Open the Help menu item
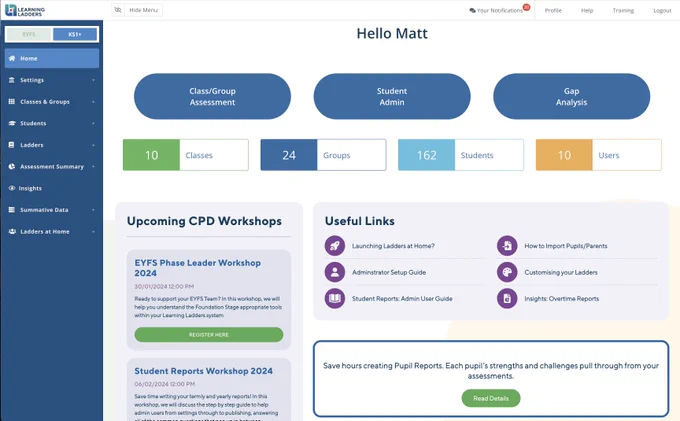This screenshot has height=421, width=680. (x=587, y=10)
